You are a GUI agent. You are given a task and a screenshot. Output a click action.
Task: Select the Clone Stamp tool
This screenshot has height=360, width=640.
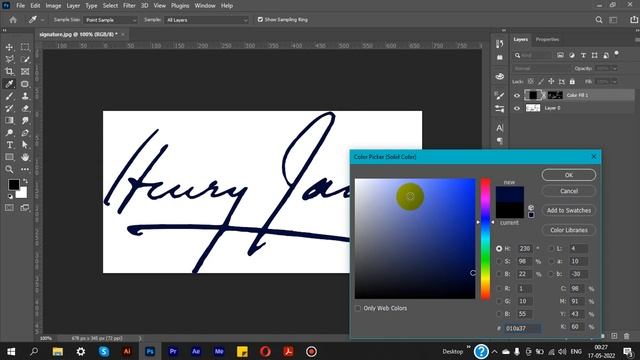[x=25, y=96]
